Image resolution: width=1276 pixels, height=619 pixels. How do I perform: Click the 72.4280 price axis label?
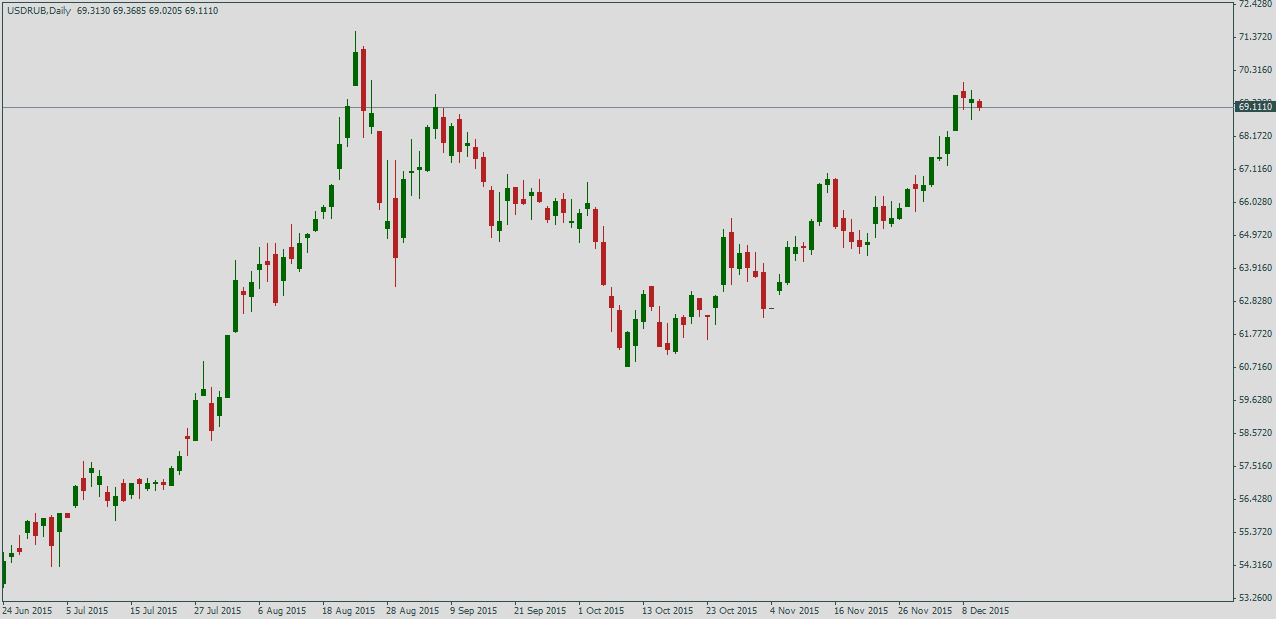pyautogui.click(x=1255, y=4)
